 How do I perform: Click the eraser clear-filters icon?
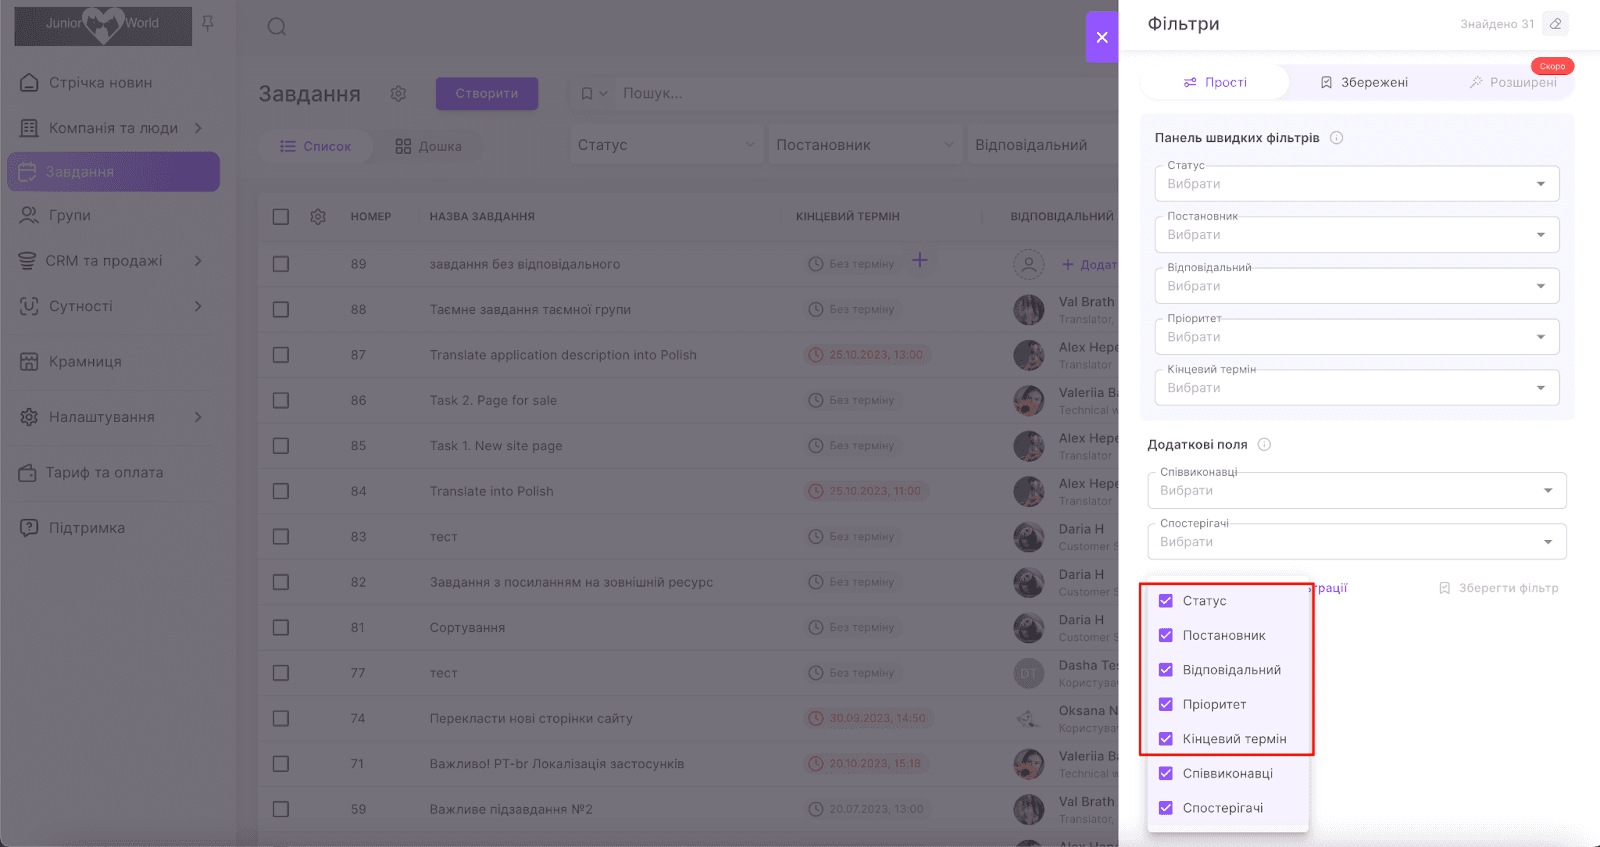coord(1555,24)
